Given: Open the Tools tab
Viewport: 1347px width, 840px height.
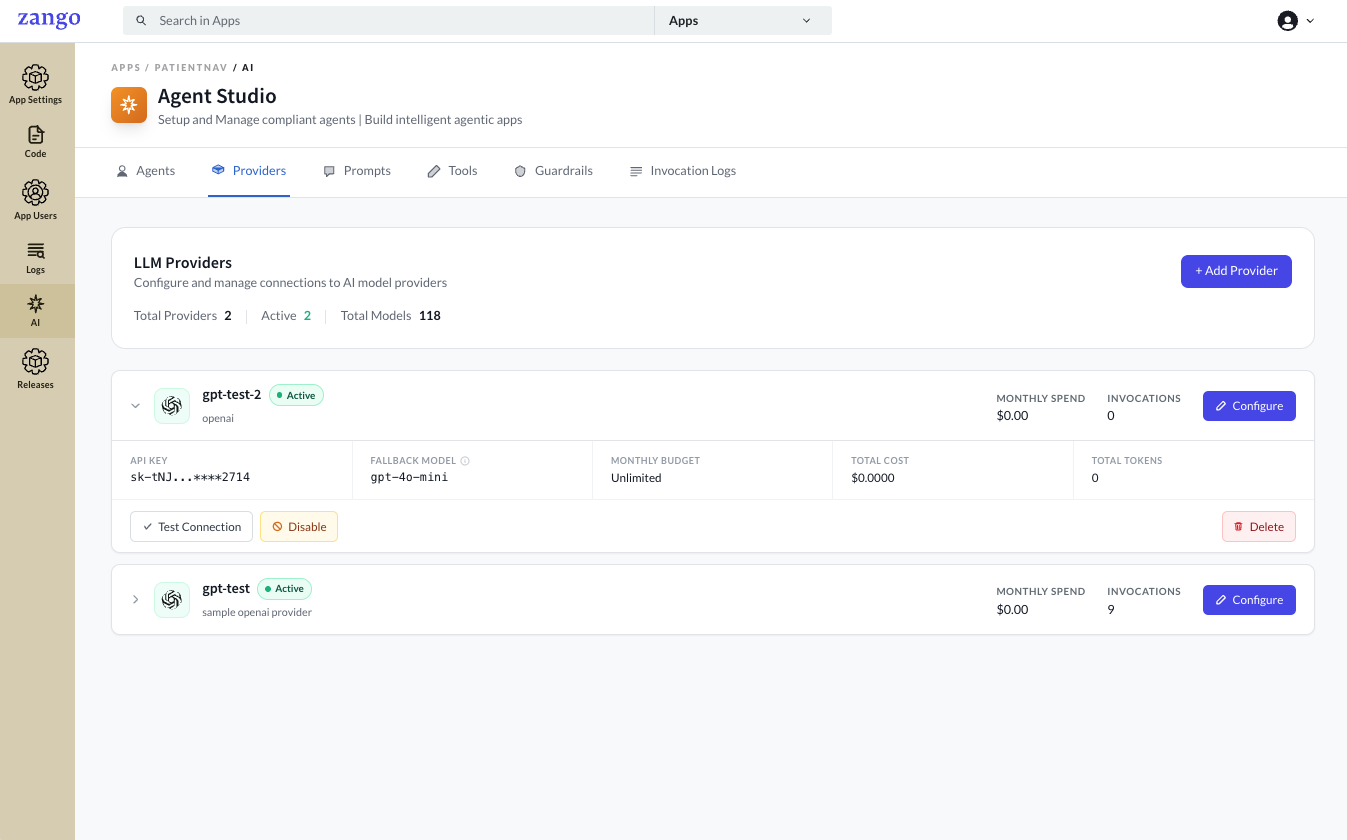Looking at the screenshot, I should [452, 171].
